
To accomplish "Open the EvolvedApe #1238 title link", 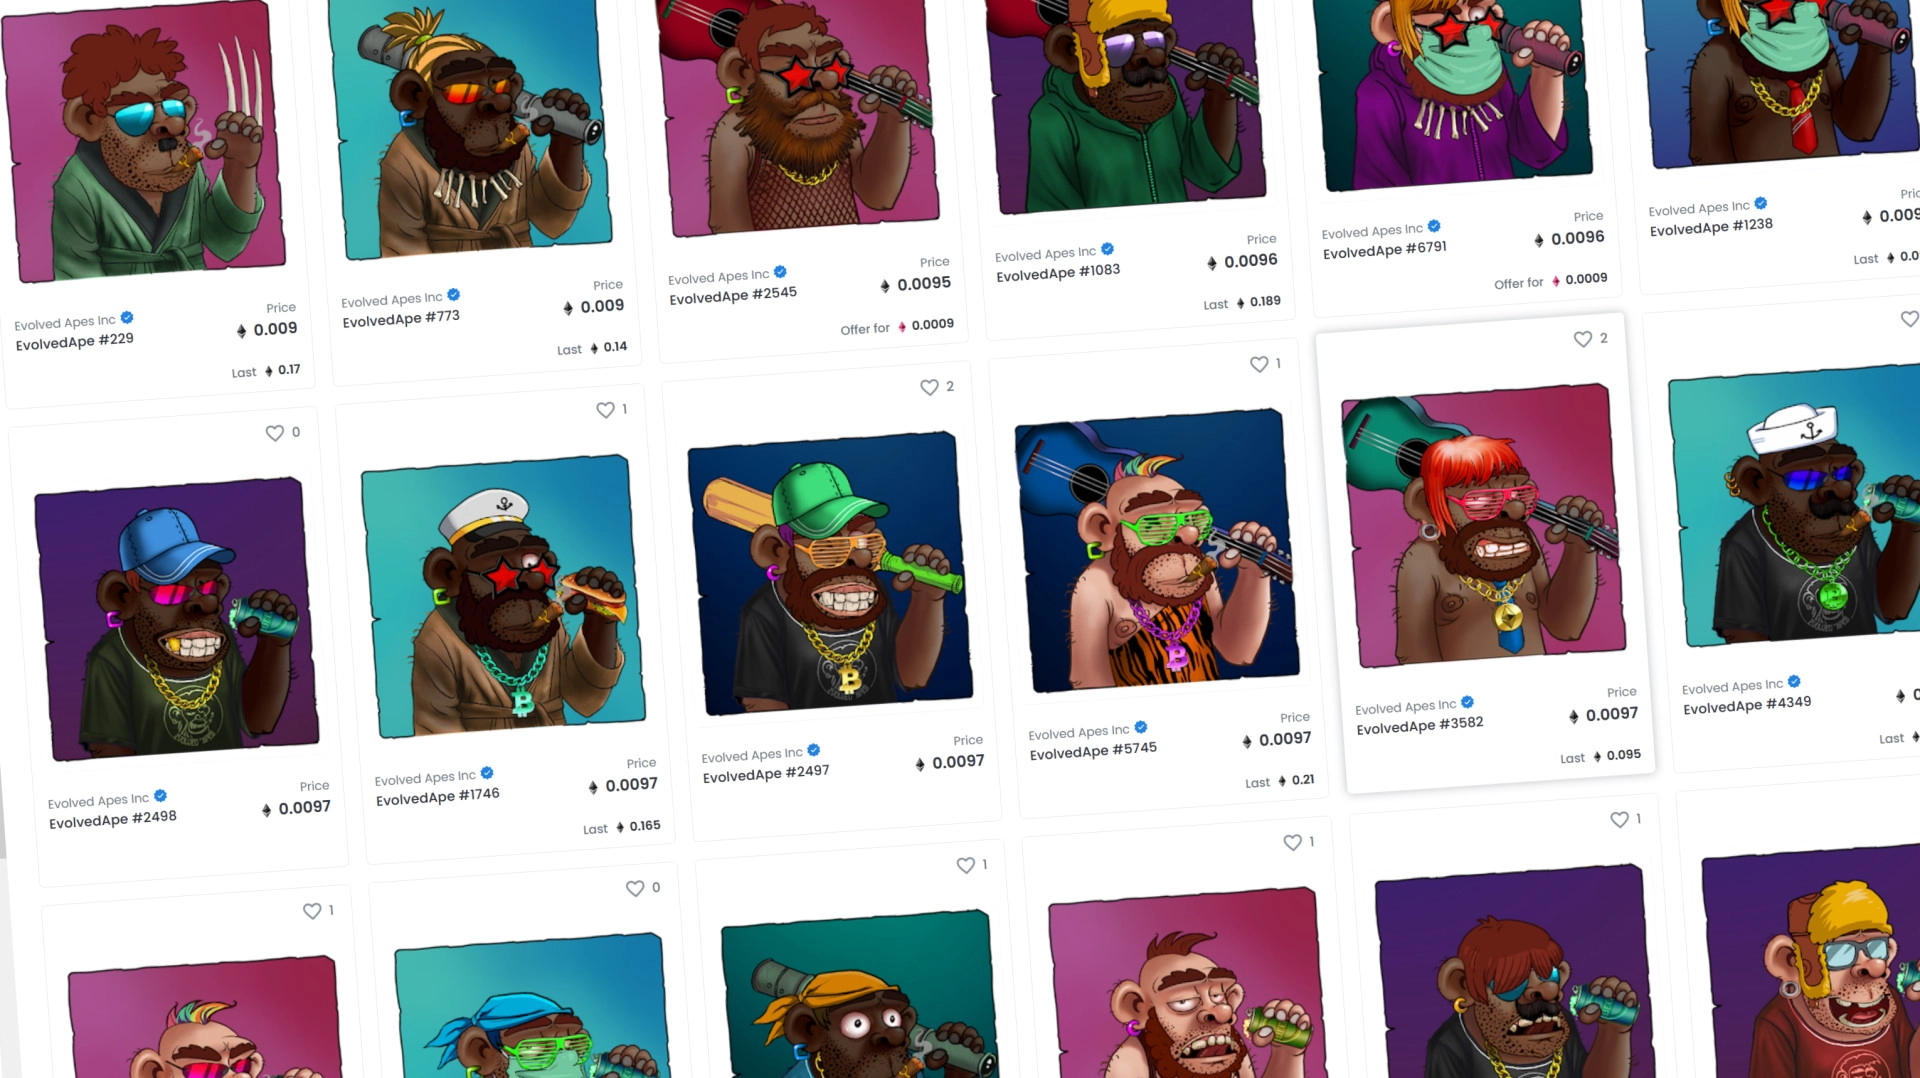I will click(1711, 227).
